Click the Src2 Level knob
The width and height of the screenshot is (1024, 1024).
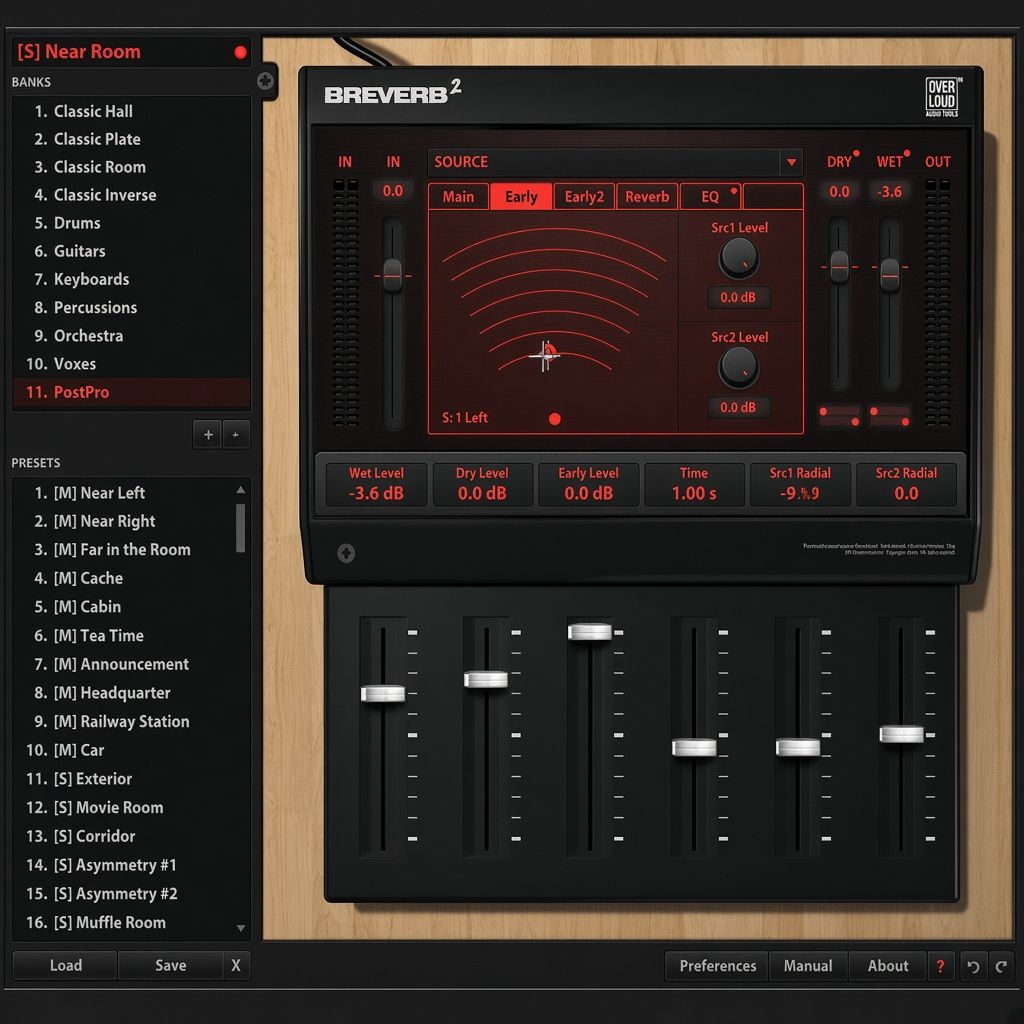[x=739, y=367]
